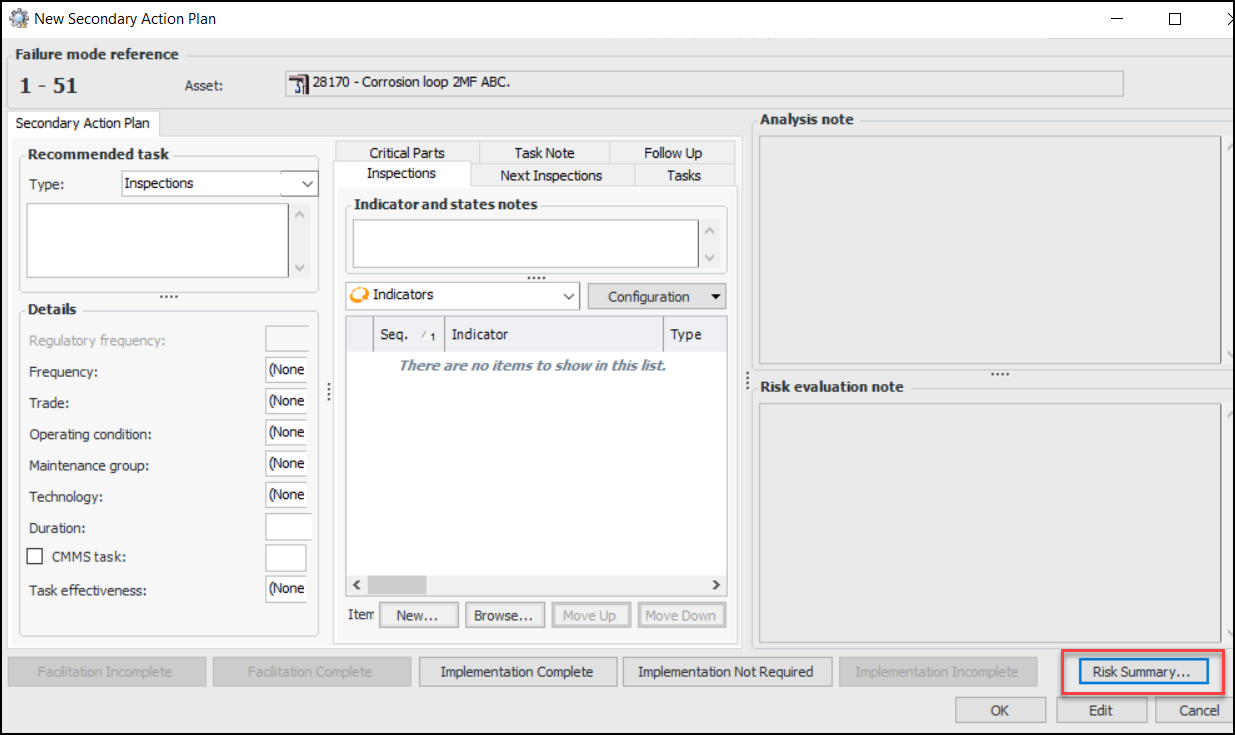Viewport: 1235px width, 735px height.
Task: Go to the Next Inspections tab
Action: 551,175
